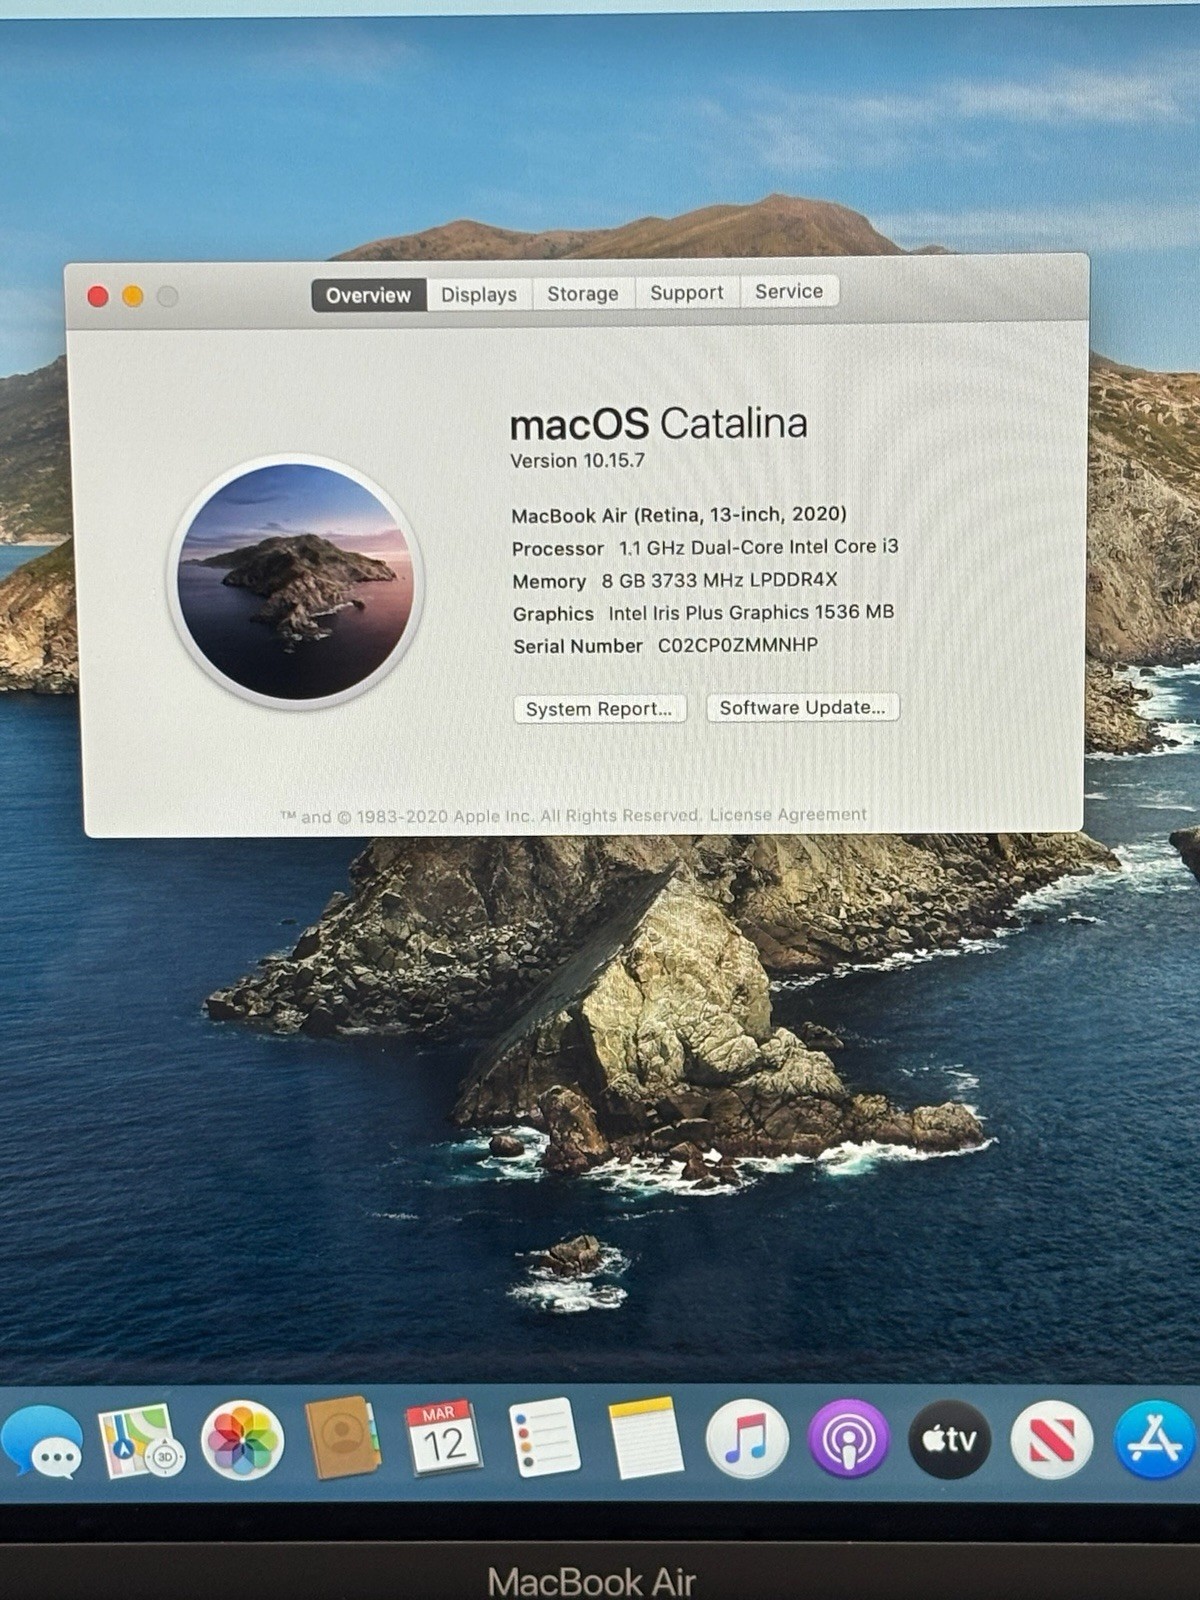
Task: Launch Maps from the Dock
Action: 140,1441
